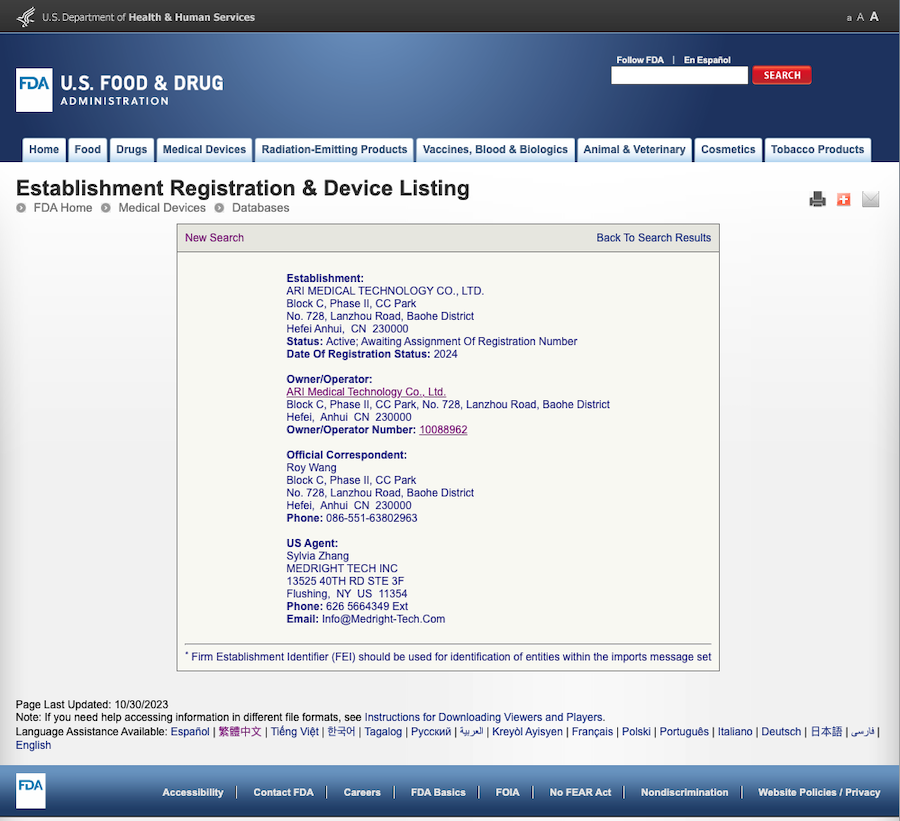
Task: Select Français language link
Action: coord(592,731)
